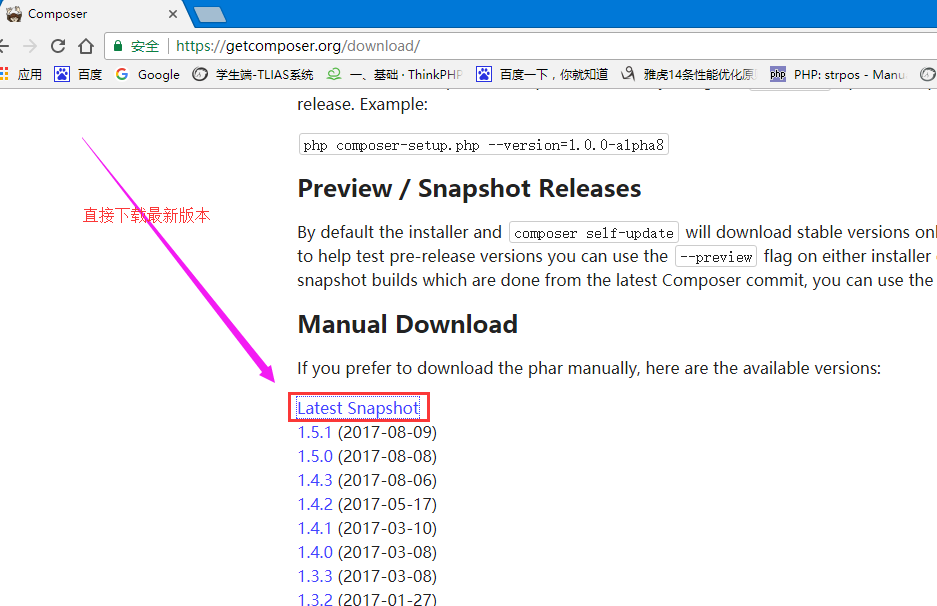This screenshot has width=937, height=606.
Task: Download Composer version 1.4.3
Action: point(315,480)
